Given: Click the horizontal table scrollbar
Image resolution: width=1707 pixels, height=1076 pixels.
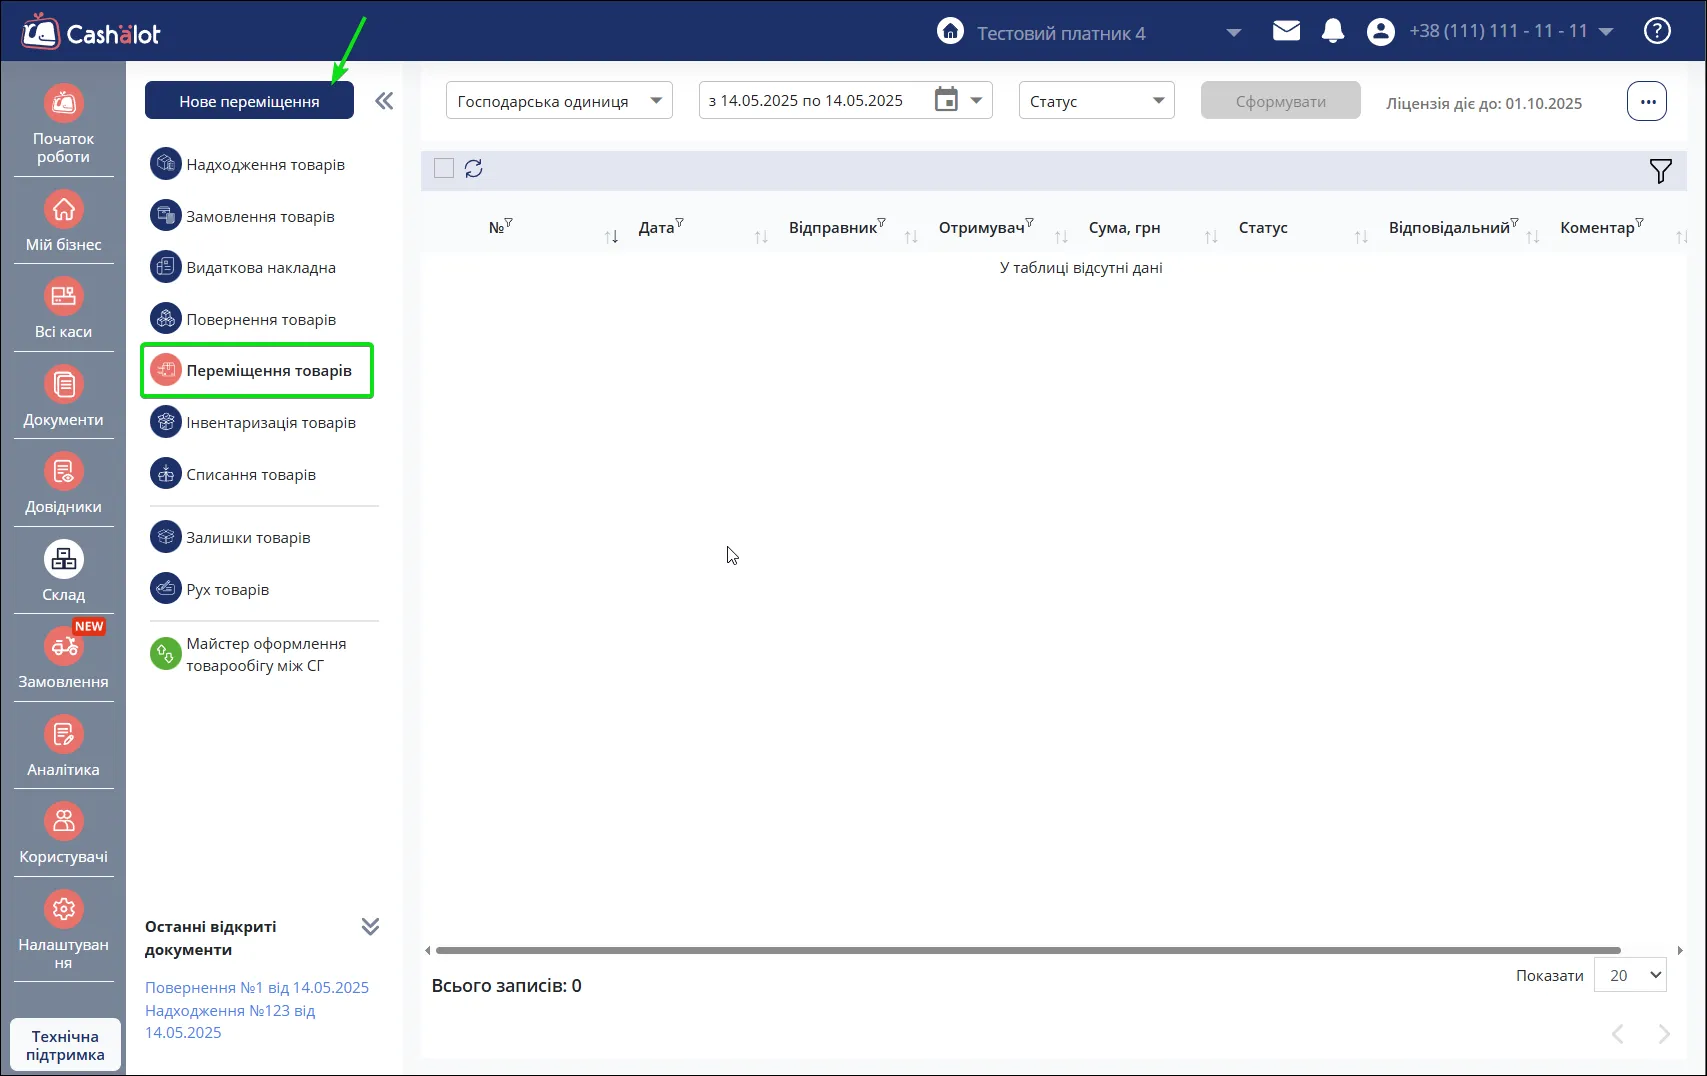Looking at the screenshot, I should tap(1027, 950).
